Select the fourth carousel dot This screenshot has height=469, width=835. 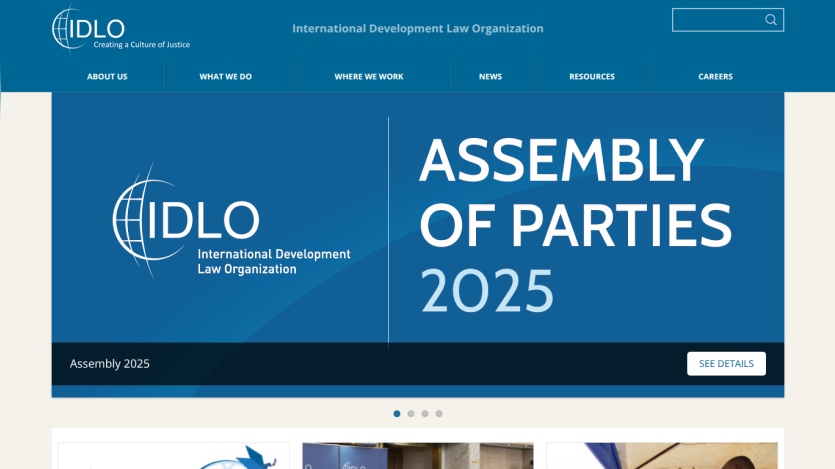click(439, 414)
